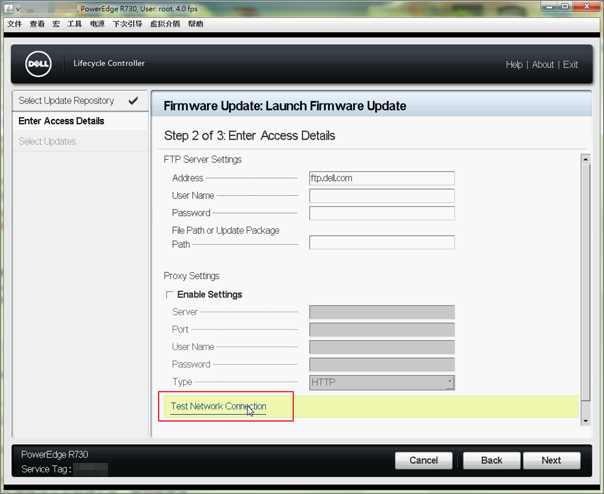
Task: Select the Select Update Repository step
Action: [80, 101]
